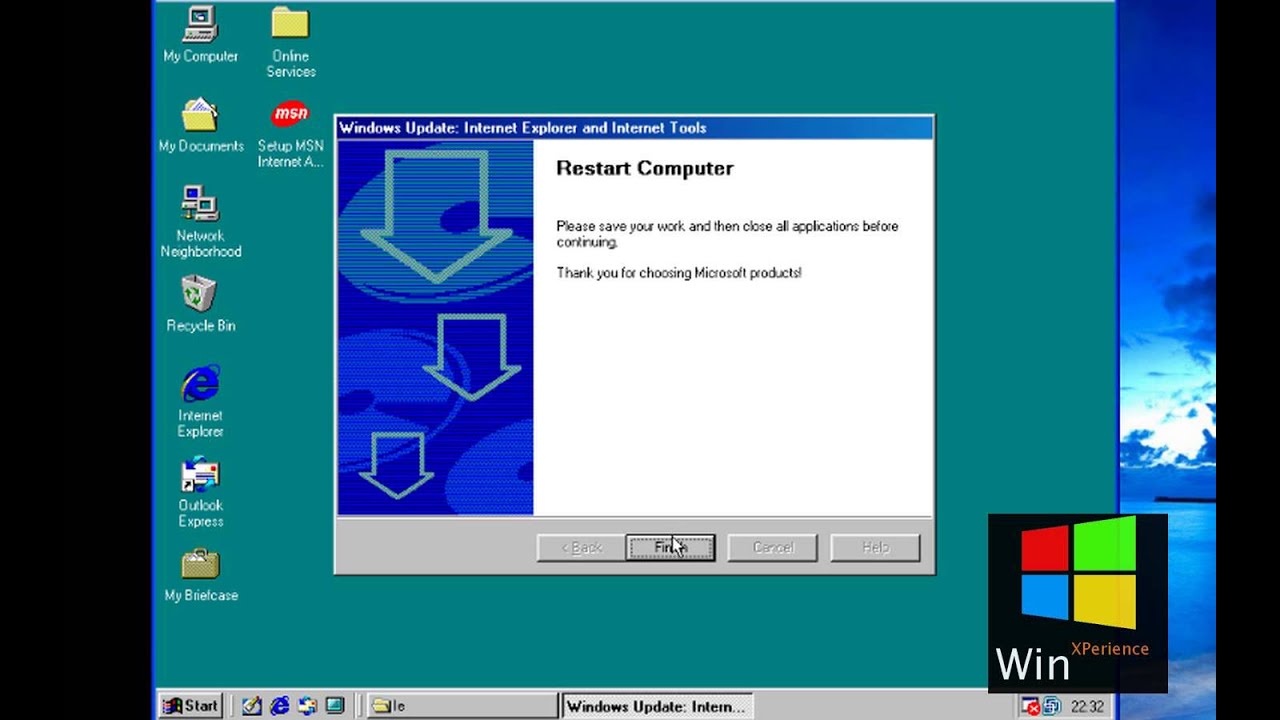The width and height of the screenshot is (1280, 720).
Task: Open Outlook Express from the Quick Launch bar
Action: point(307,704)
